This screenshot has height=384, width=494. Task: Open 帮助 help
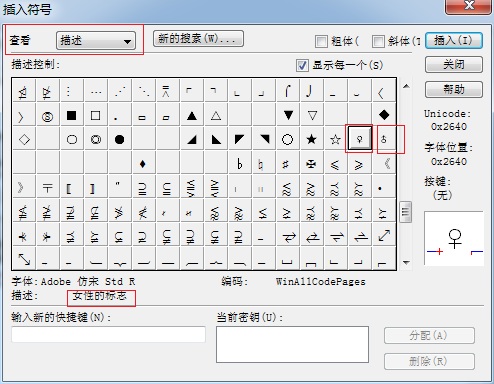[x=454, y=89]
